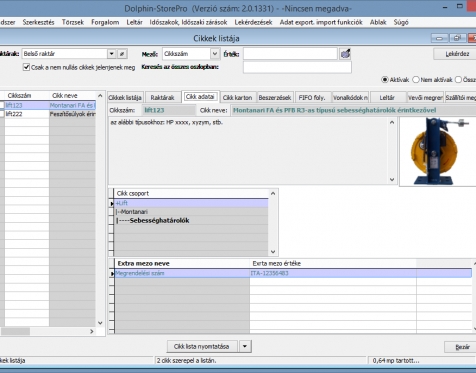Select the Sebességhatárolók group row
Screen dimensions: 476x373
[191, 220]
